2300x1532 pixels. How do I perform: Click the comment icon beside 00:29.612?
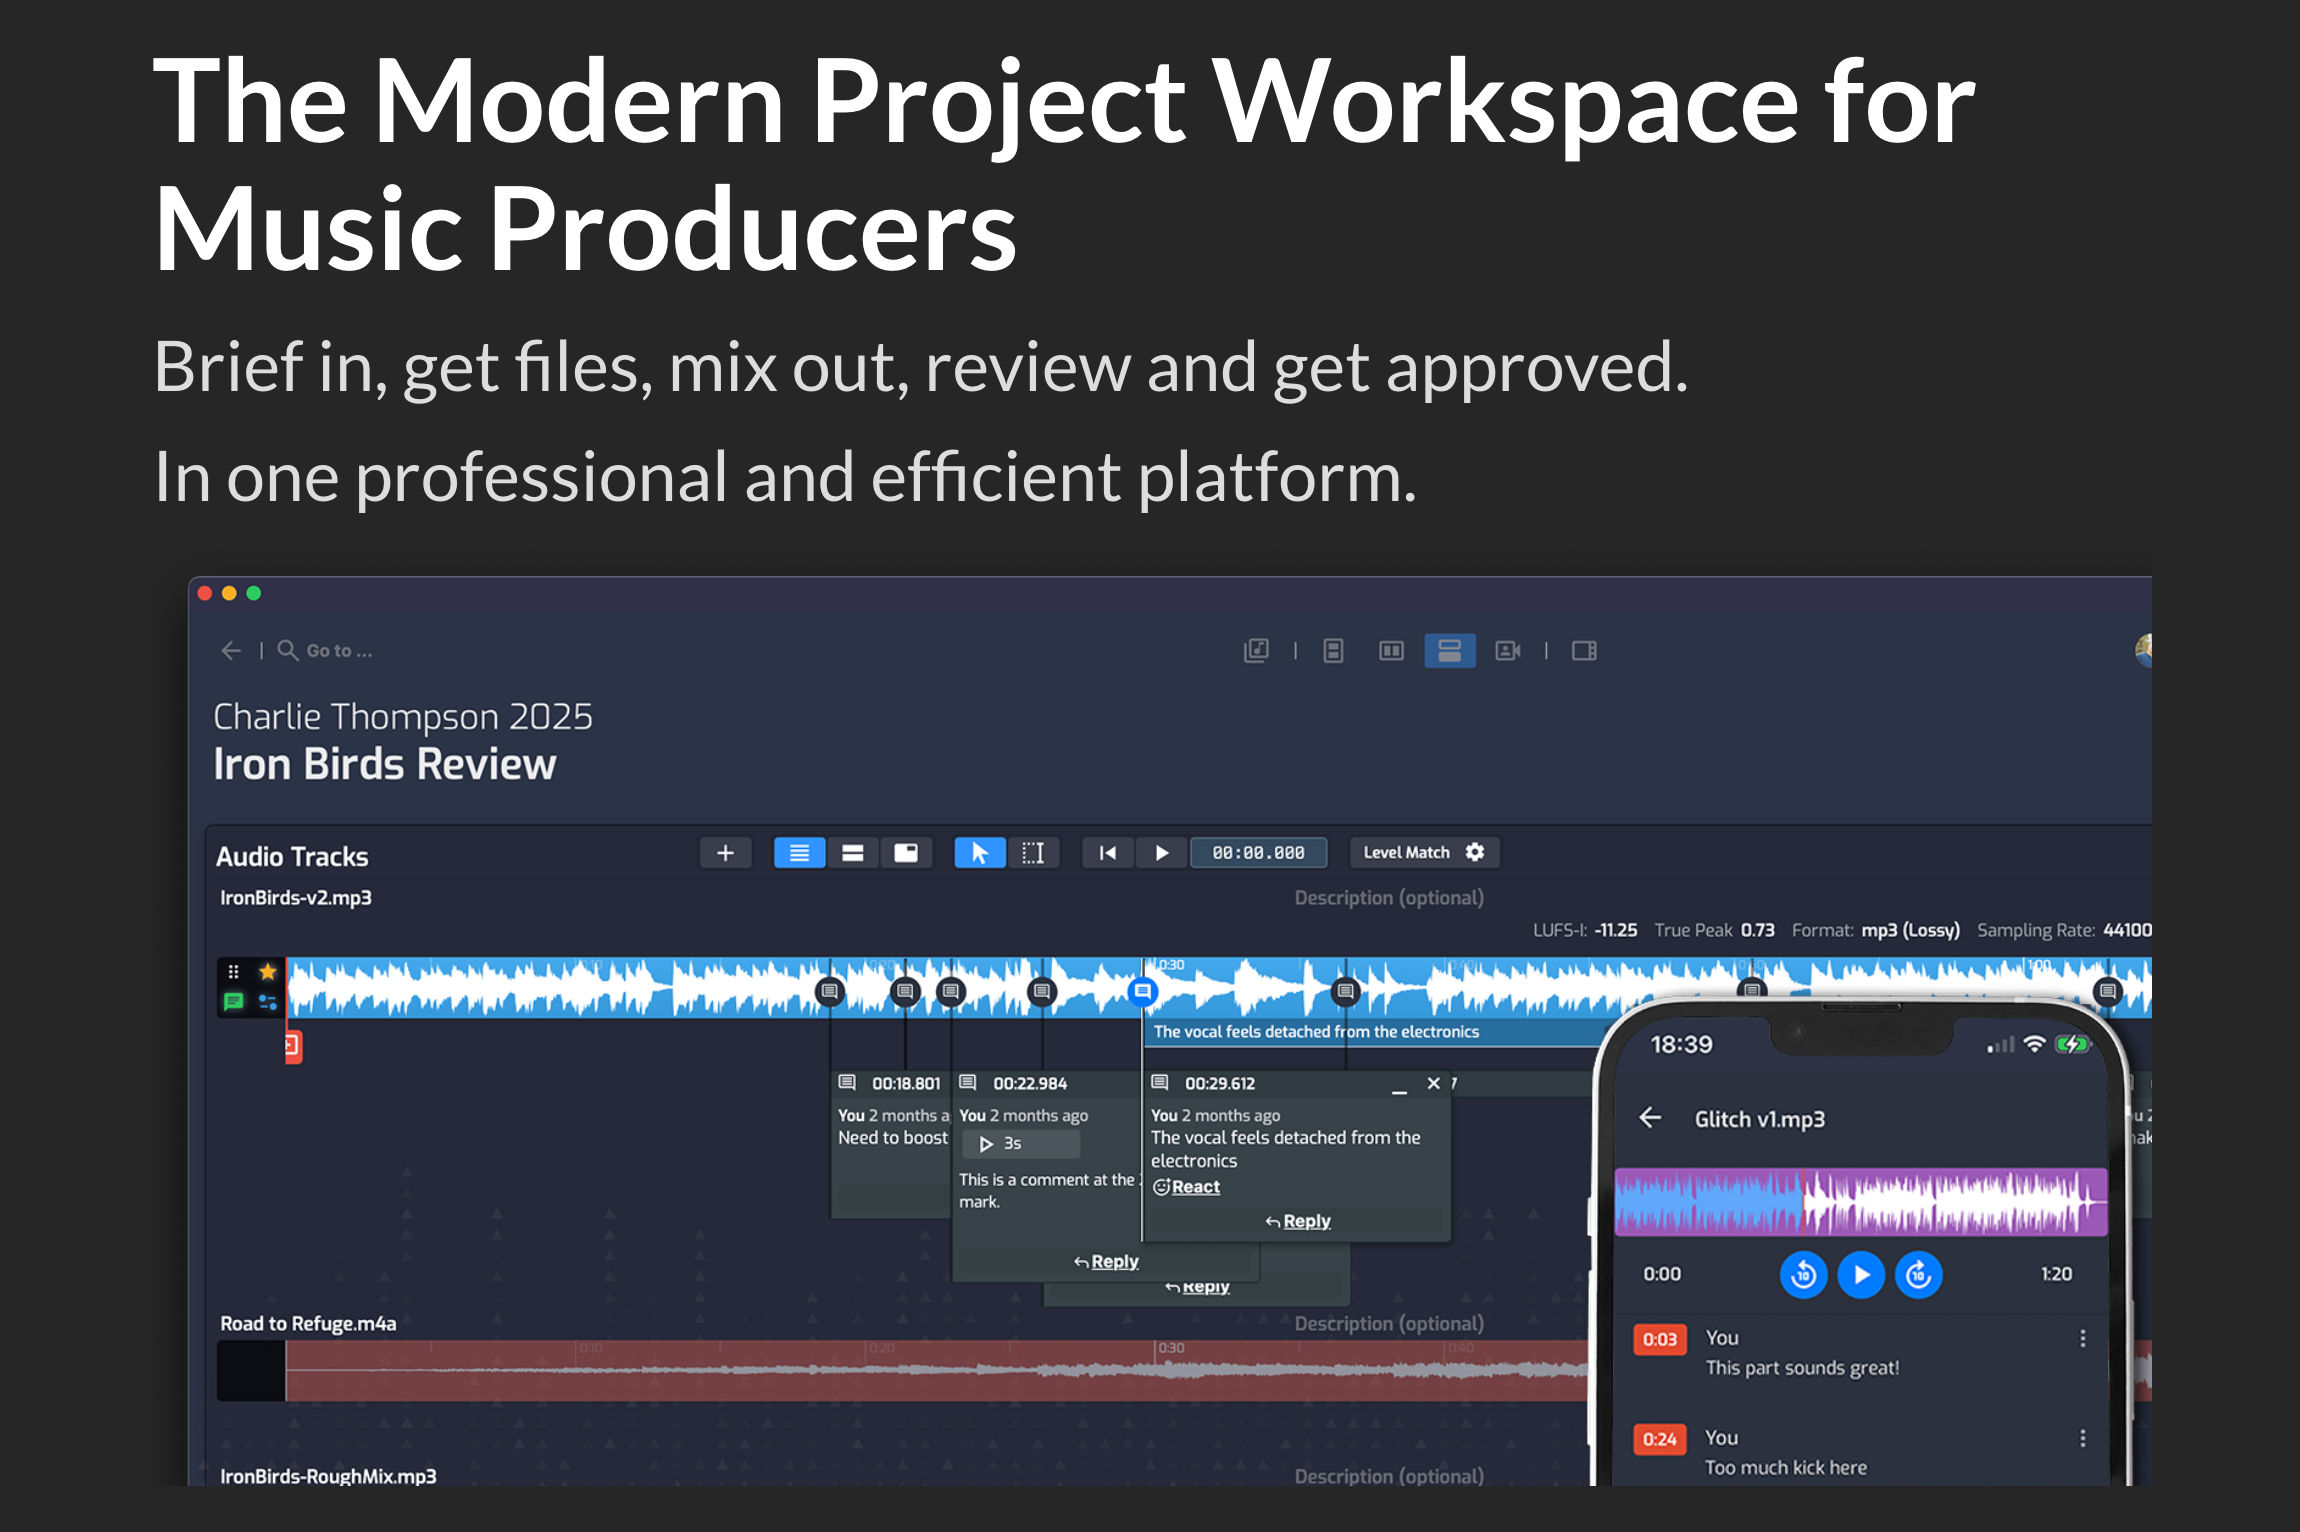point(1160,1083)
